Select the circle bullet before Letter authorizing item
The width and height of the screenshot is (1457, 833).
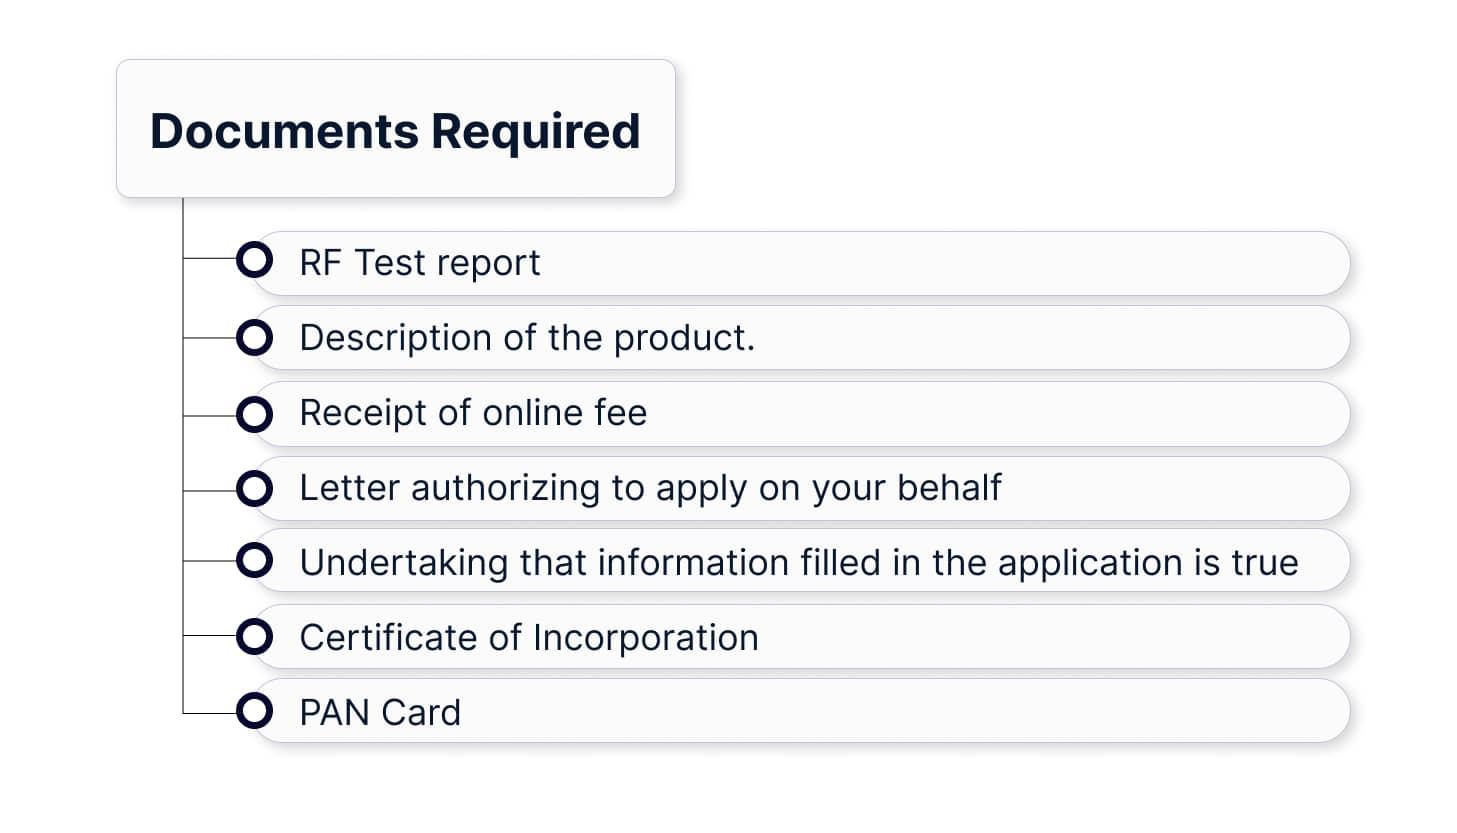[x=254, y=489]
